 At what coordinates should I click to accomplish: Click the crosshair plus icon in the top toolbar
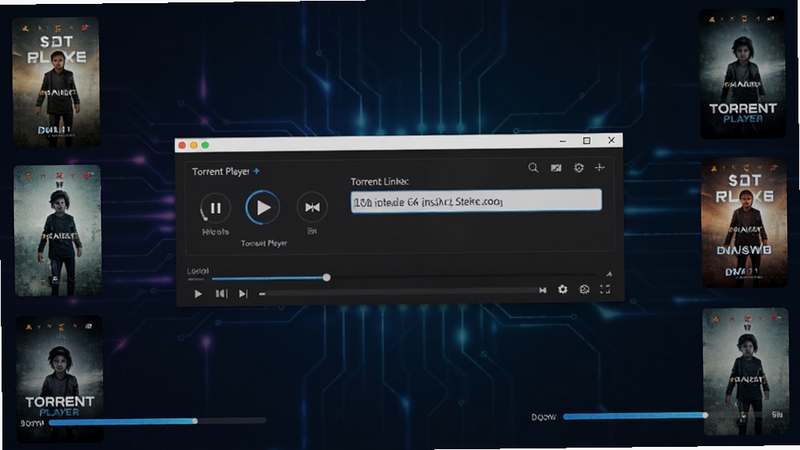[600, 167]
